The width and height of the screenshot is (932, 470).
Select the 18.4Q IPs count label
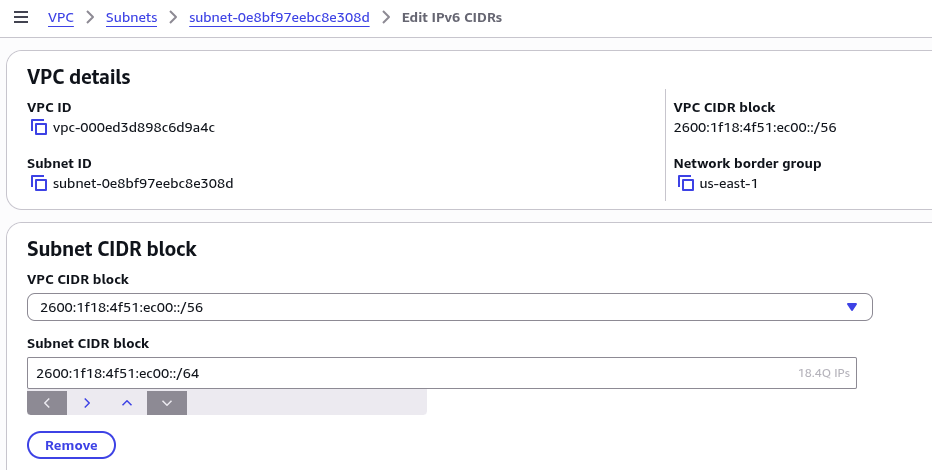pyautogui.click(x=823, y=373)
